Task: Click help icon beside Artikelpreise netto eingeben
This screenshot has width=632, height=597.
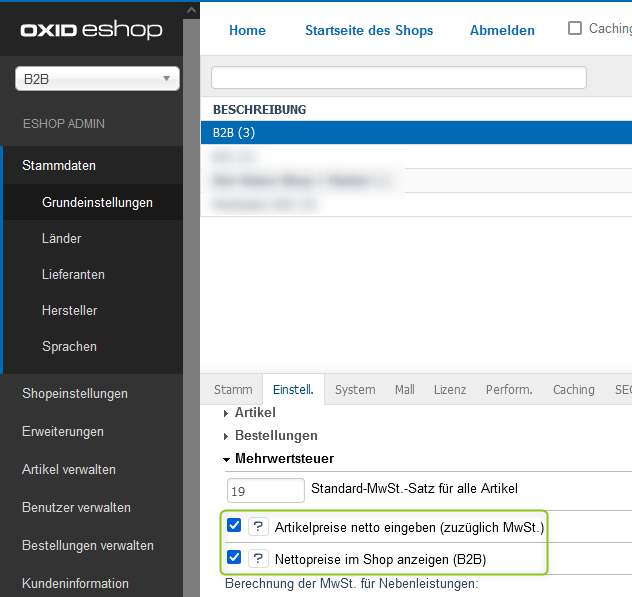Action: (258, 526)
